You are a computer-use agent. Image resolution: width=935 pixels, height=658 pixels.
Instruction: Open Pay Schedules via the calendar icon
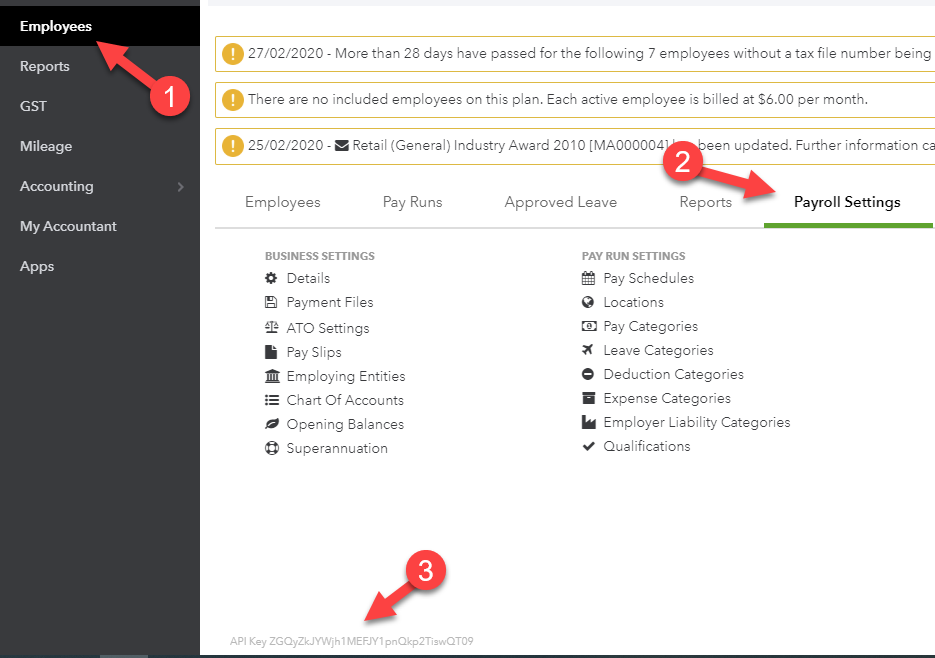pos(590,278)
